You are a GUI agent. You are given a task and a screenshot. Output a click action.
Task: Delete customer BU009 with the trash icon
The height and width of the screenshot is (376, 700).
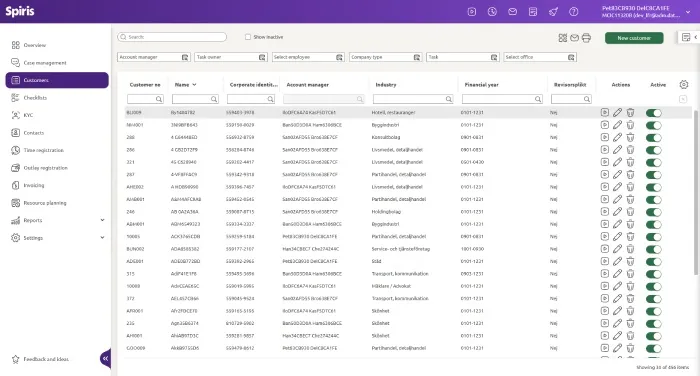(630, 113)
